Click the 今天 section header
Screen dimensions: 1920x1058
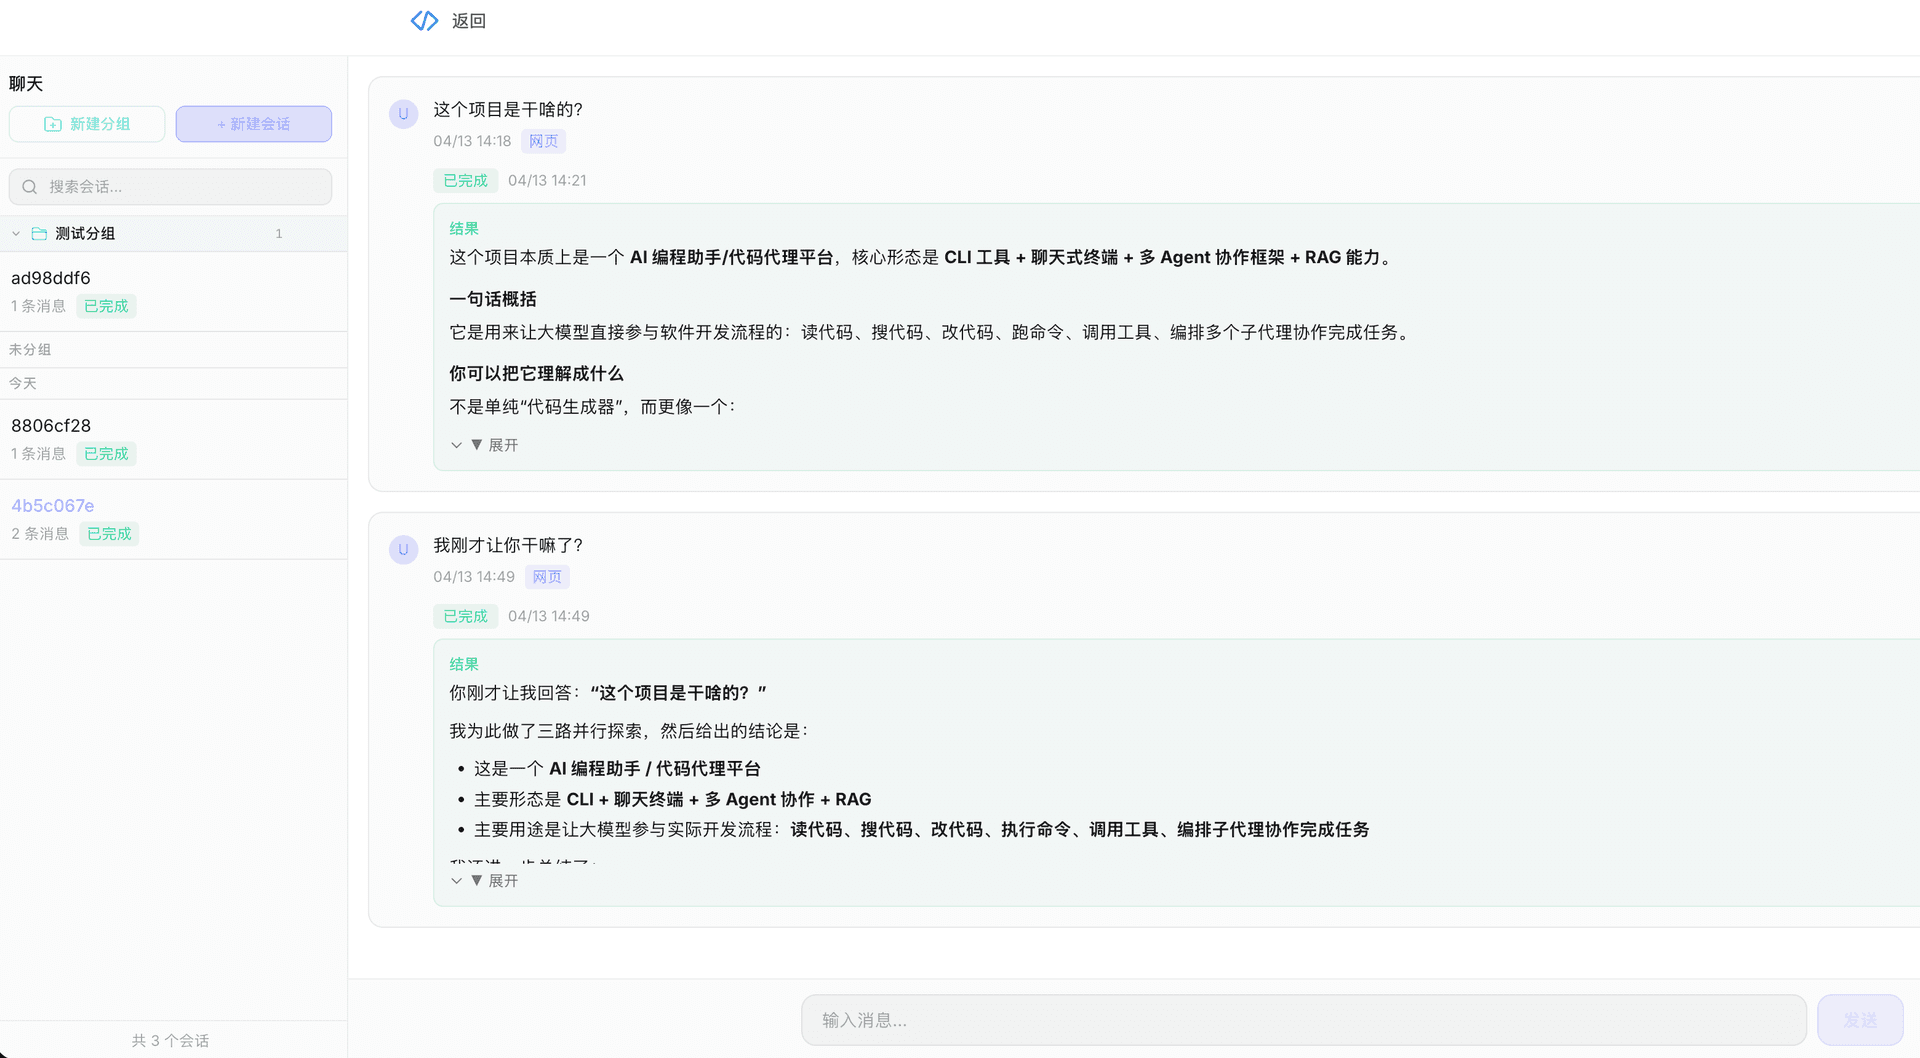22,383
